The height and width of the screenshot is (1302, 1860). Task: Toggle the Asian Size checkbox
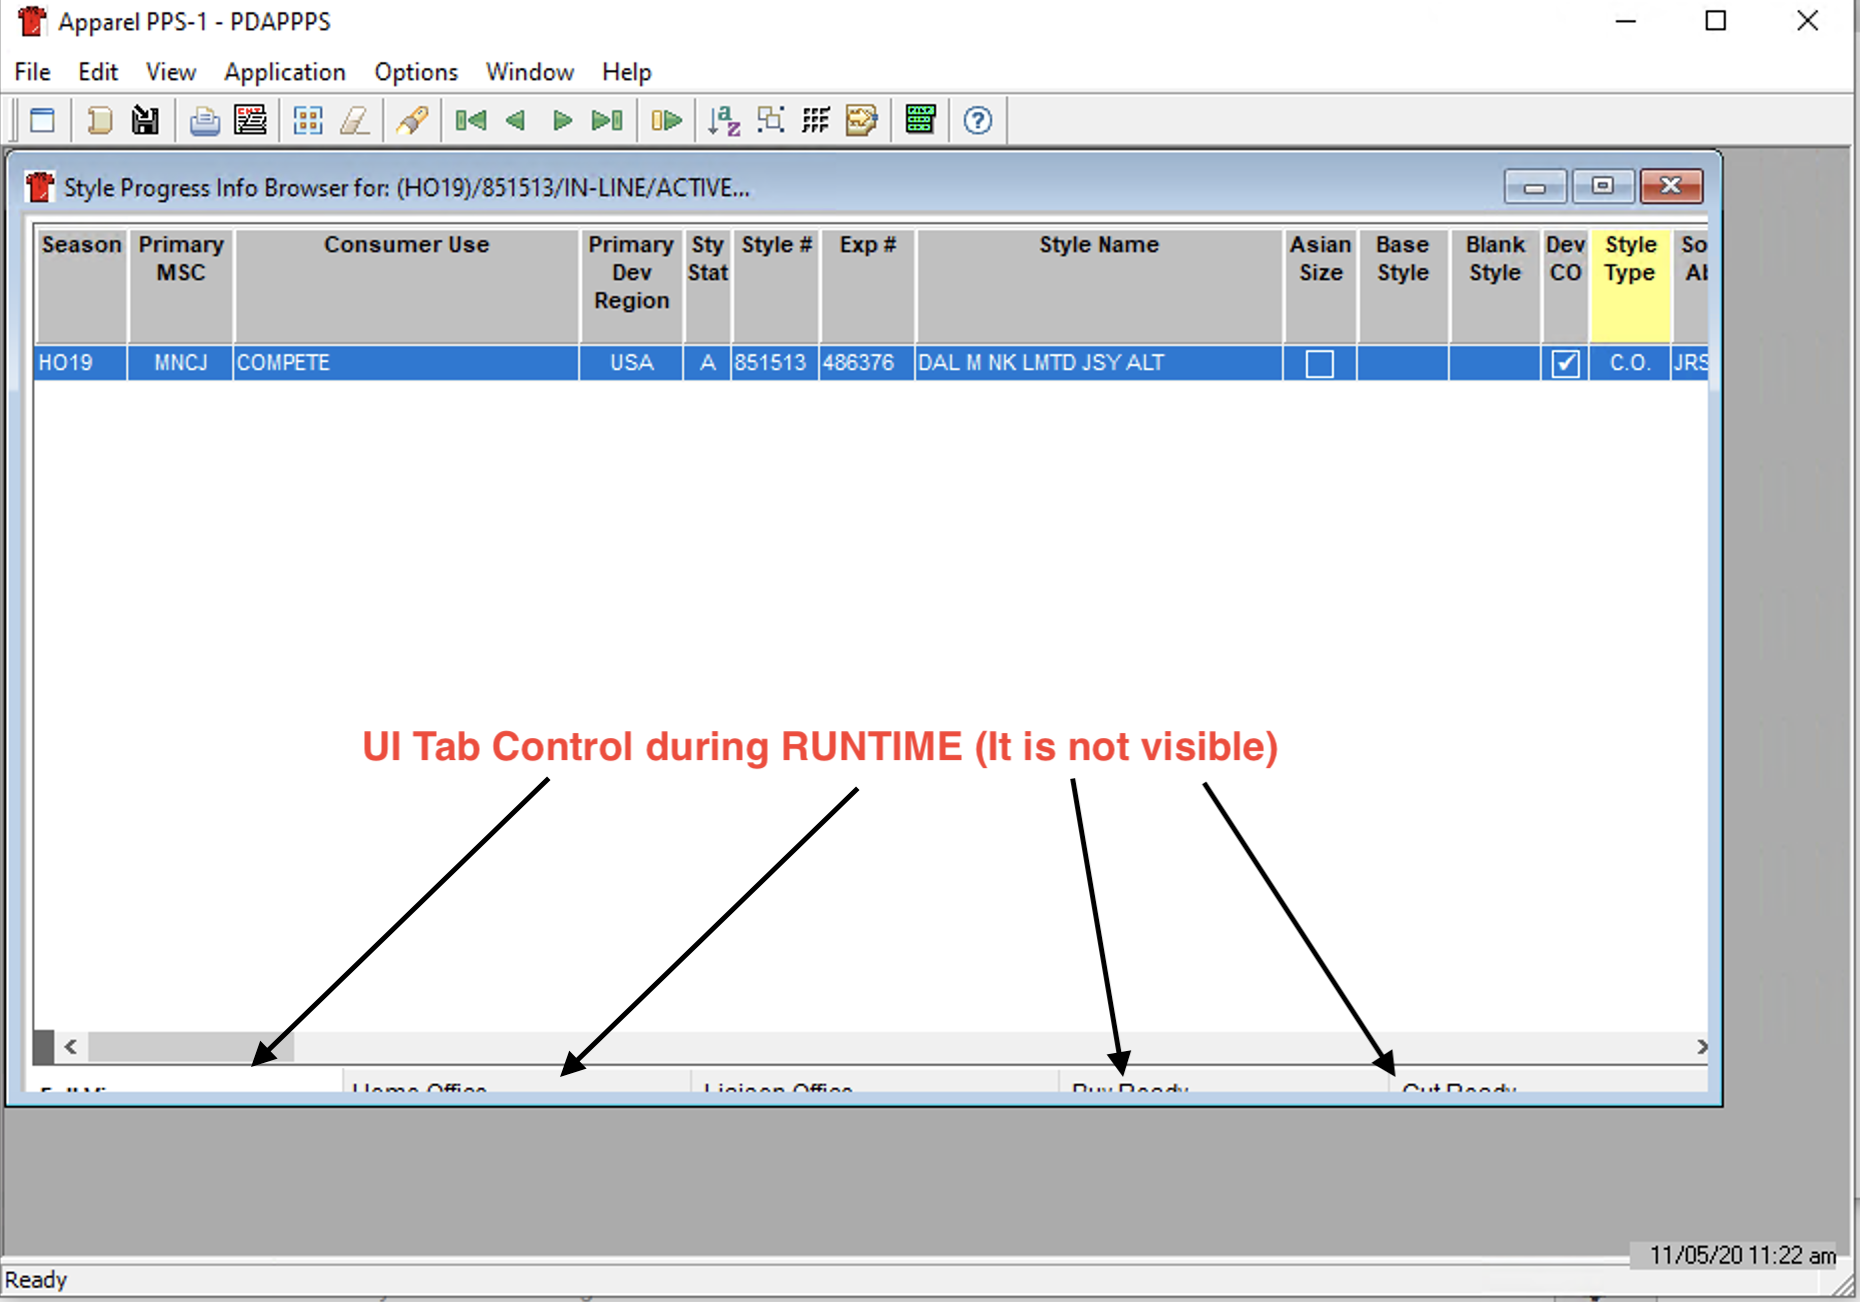[x=1319, y=363]
